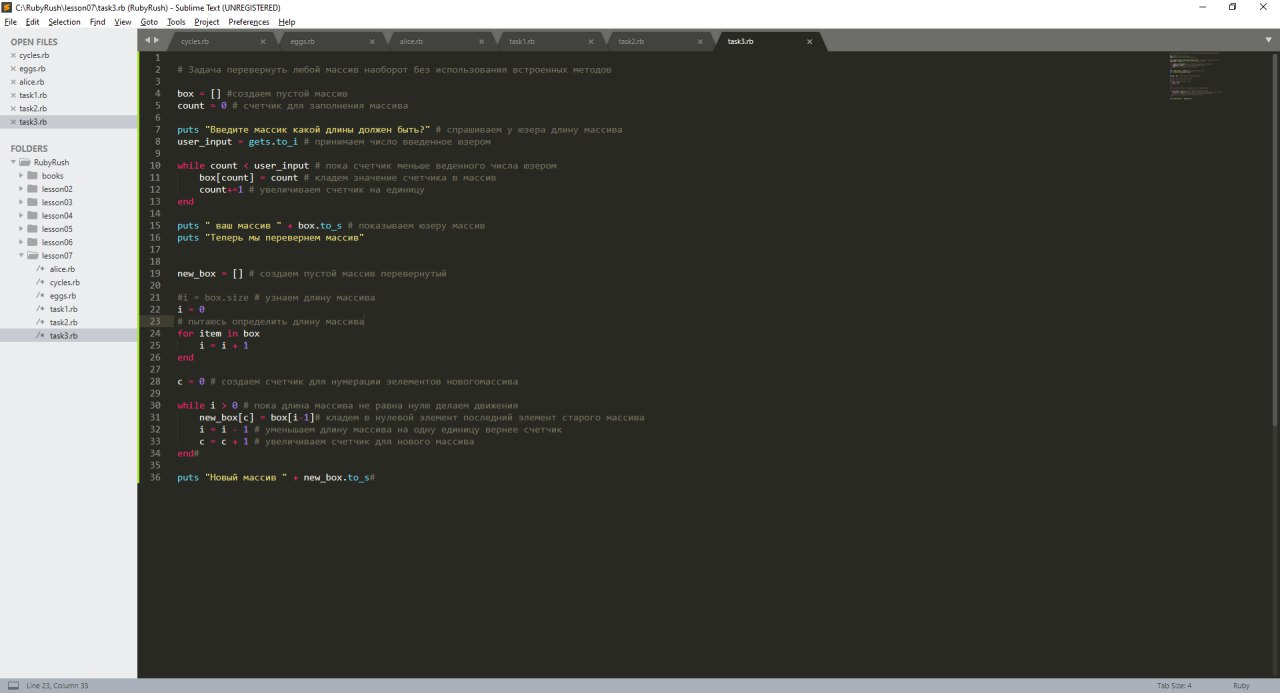Close the task1.rb tab
Viewport: 1280px width, 693px height.
tap(590, 42)
